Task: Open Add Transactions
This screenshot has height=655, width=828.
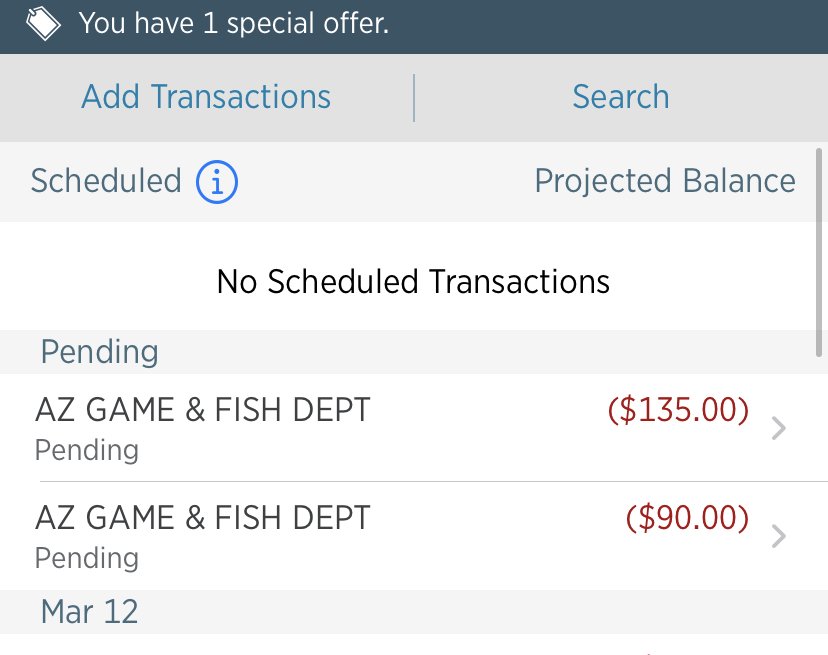Action: pos(206,97)
